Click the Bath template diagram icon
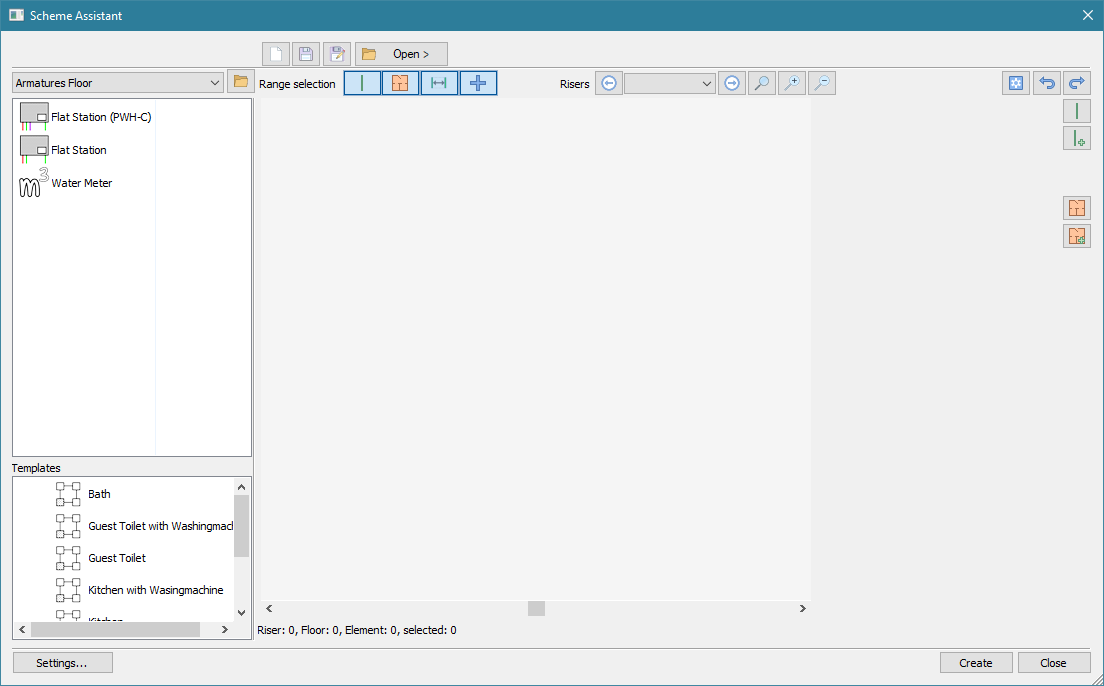 pos(68,494)
